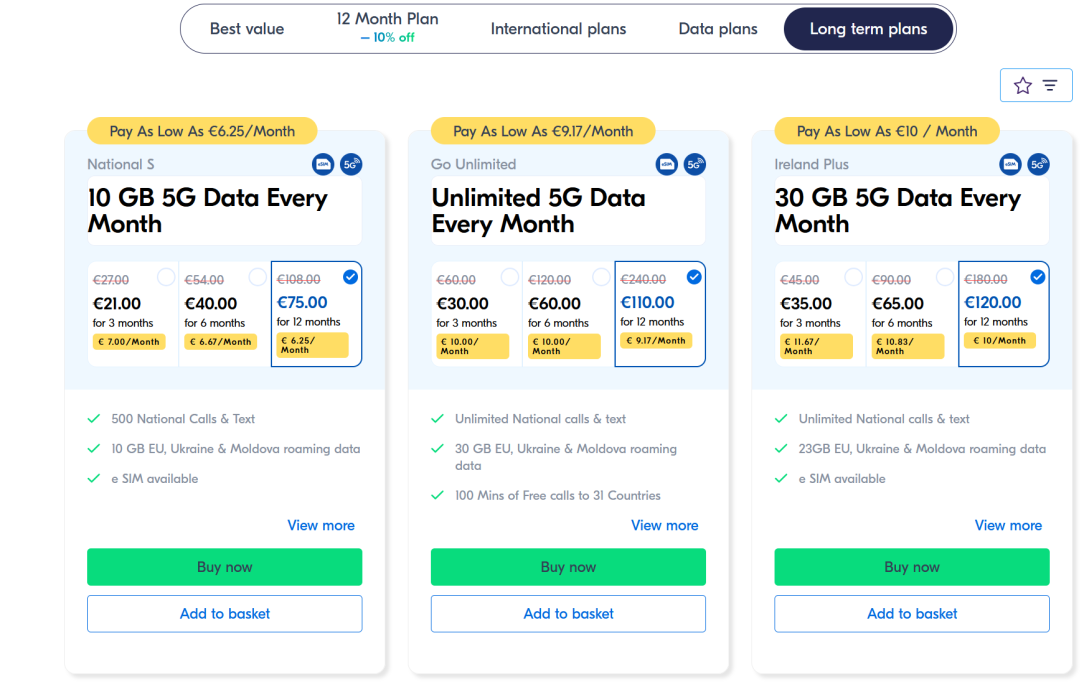Click the 5G icon on National S

point(351,164)
